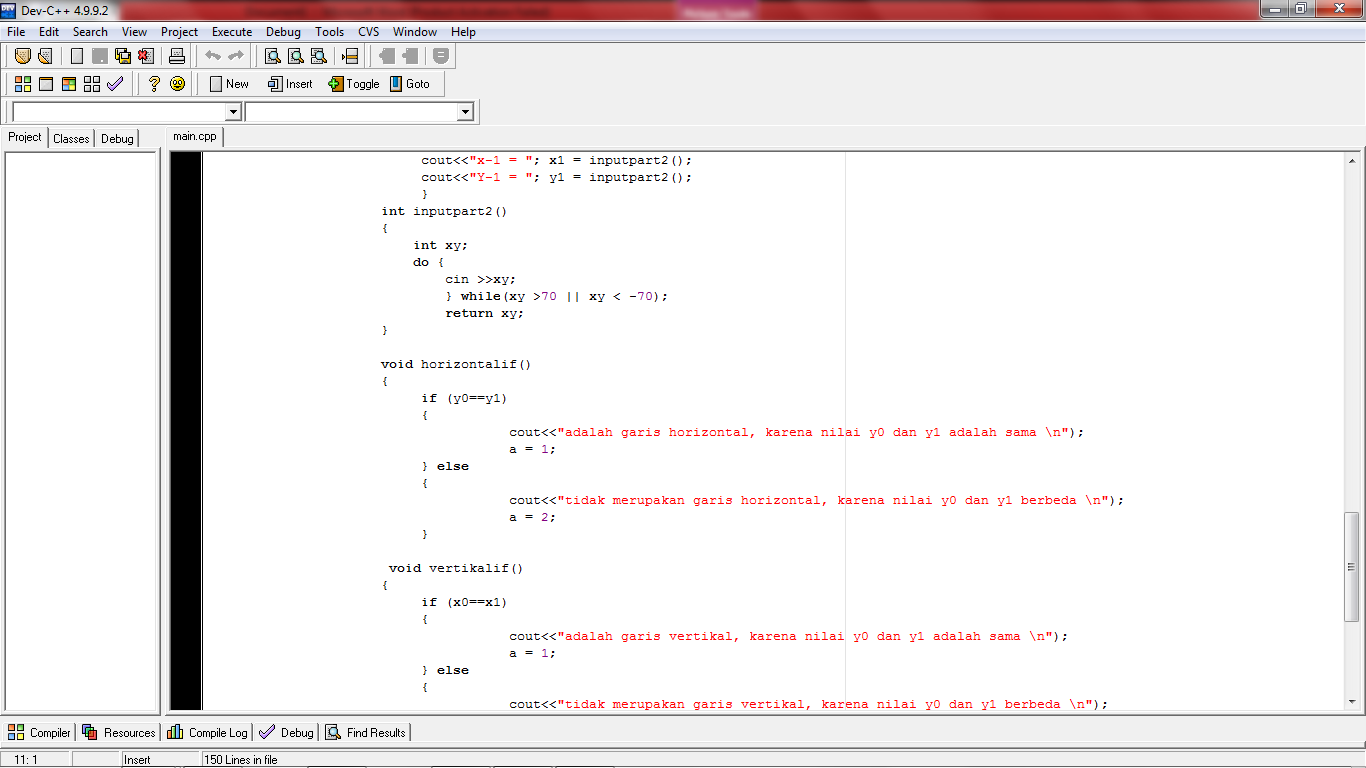1366x768 pixels.
Task: Open the Resources tab in the bottom panel
Action: [x=119, y=733]
